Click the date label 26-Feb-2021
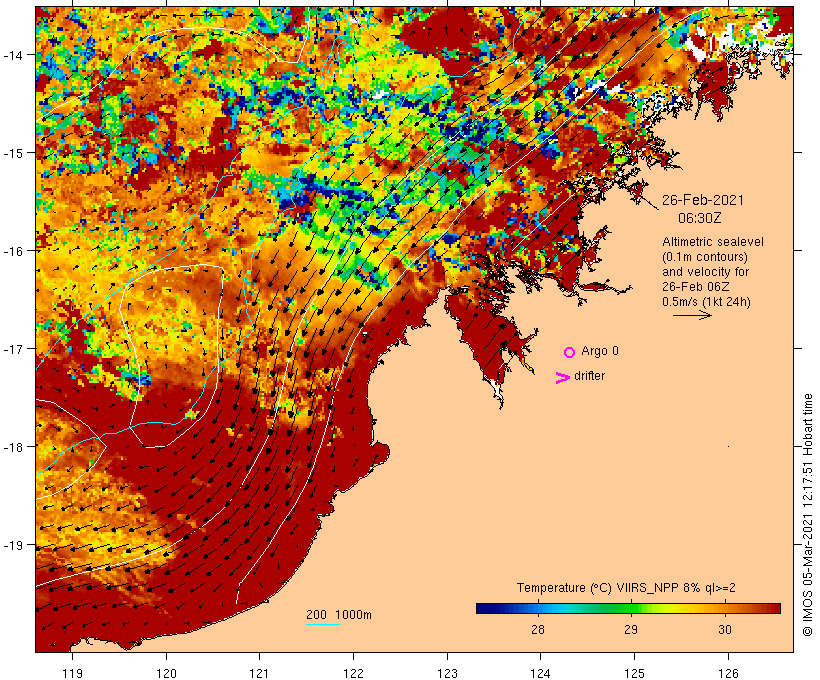Screen dimensions: 820x680 point(703,200)
